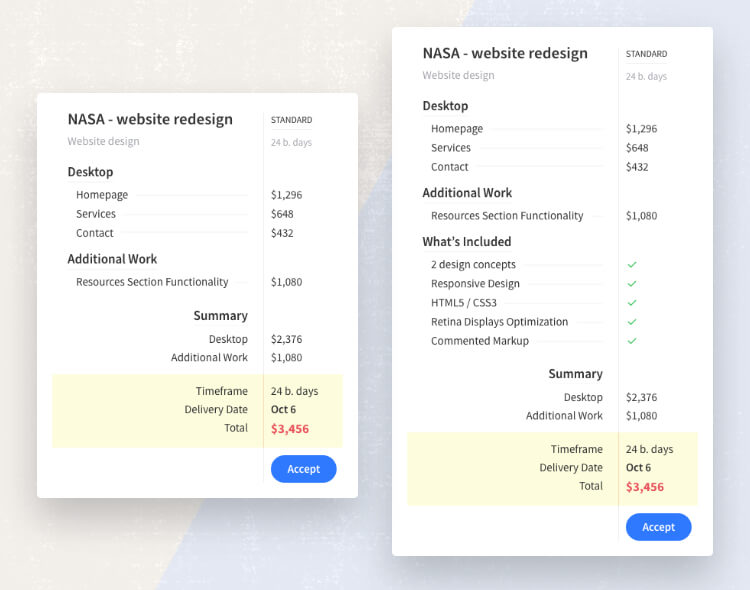This screenshot has width=750, height=590.
Task: Click $648 price in right card
Action: click(637, 148)
